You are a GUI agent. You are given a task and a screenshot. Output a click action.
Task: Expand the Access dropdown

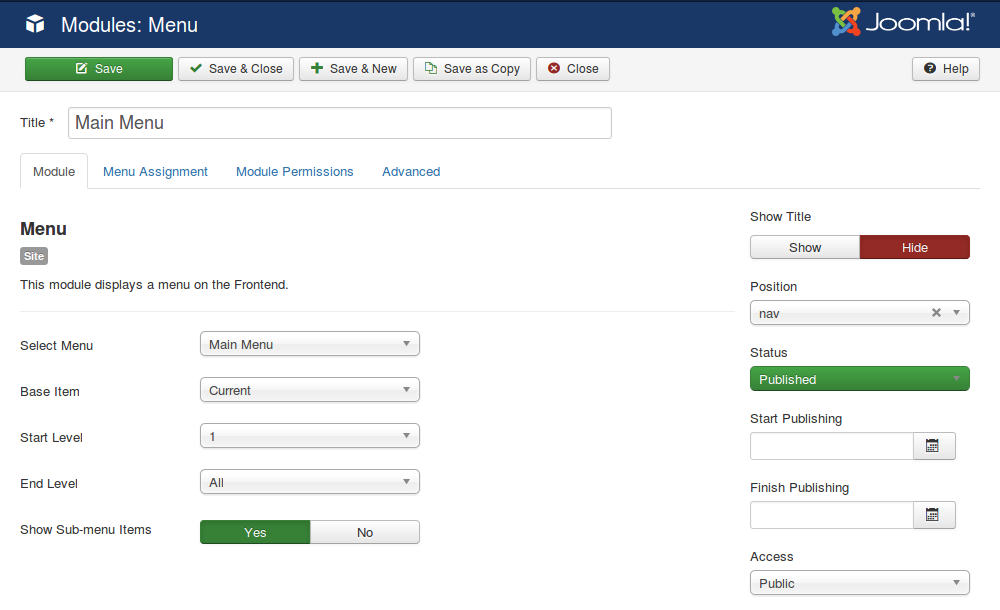click(859, 582)
